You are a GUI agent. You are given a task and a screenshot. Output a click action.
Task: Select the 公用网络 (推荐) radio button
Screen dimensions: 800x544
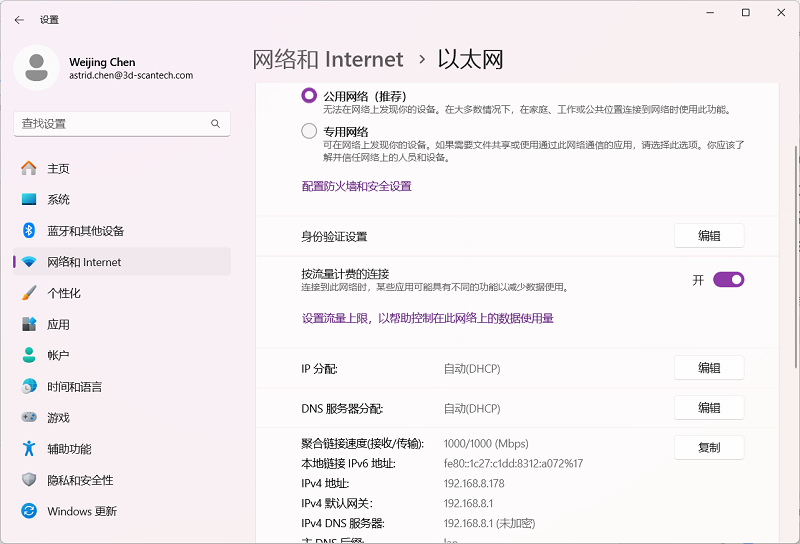309,95
